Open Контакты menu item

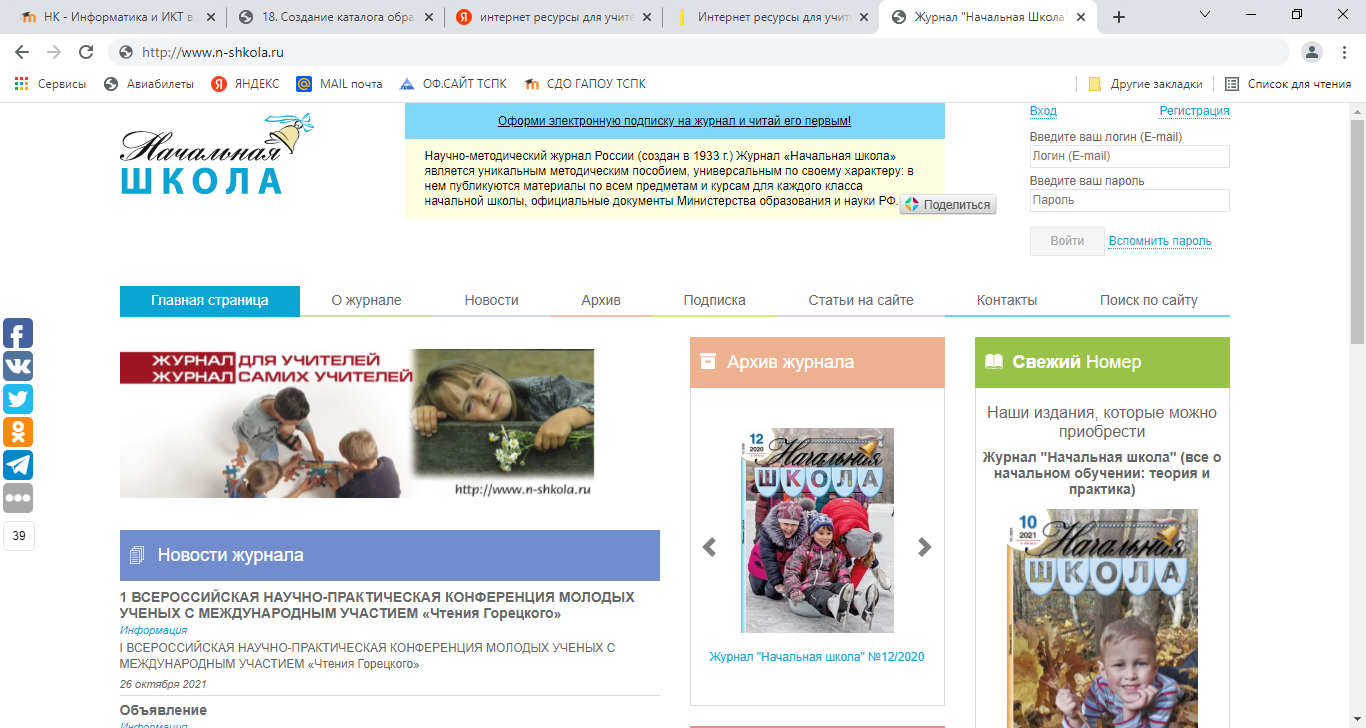[1007, 300]
